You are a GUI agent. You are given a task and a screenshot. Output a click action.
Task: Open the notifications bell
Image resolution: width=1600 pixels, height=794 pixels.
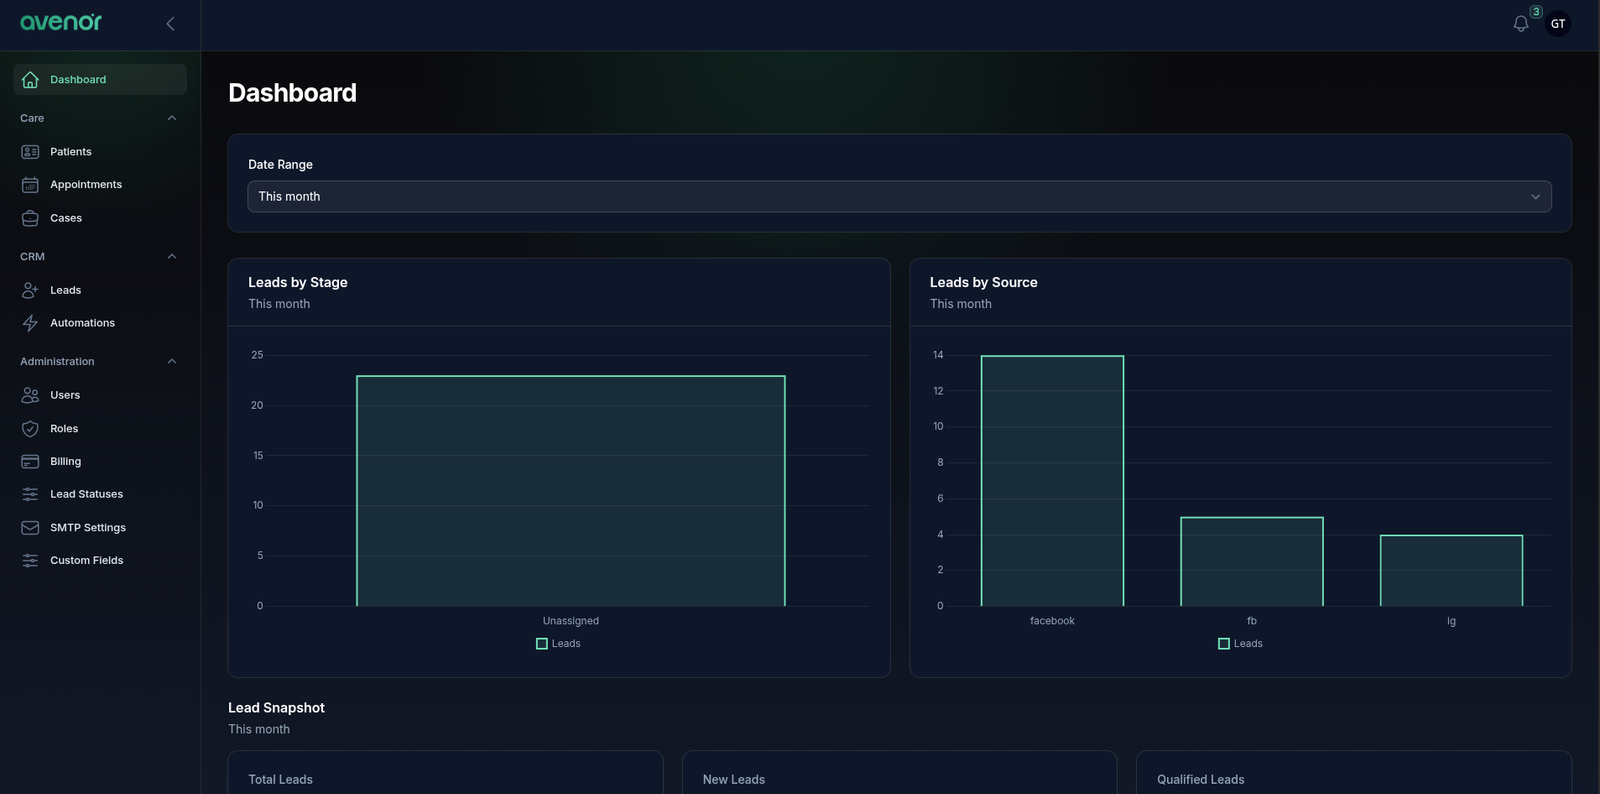[1521, 23]
